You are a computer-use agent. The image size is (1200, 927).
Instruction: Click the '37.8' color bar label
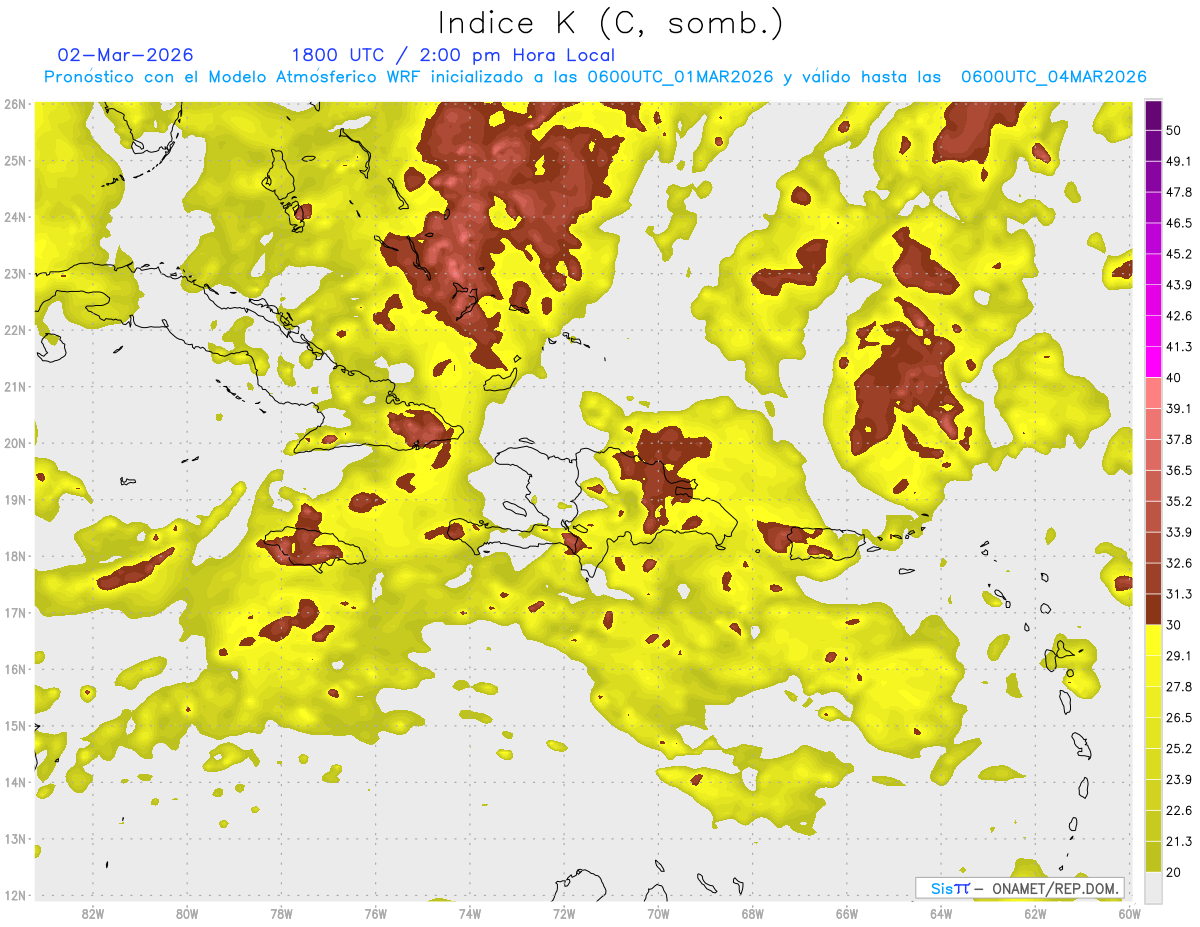point(1178,439)
